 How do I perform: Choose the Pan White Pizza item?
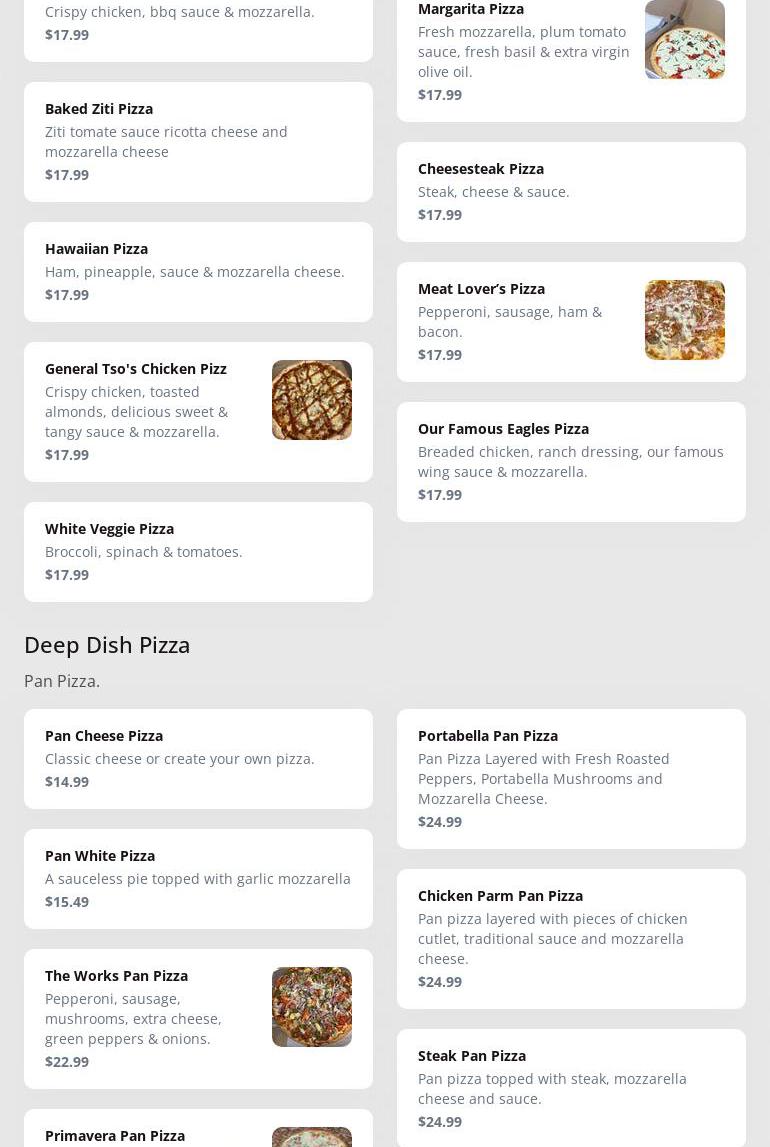[x=198, y=878]
